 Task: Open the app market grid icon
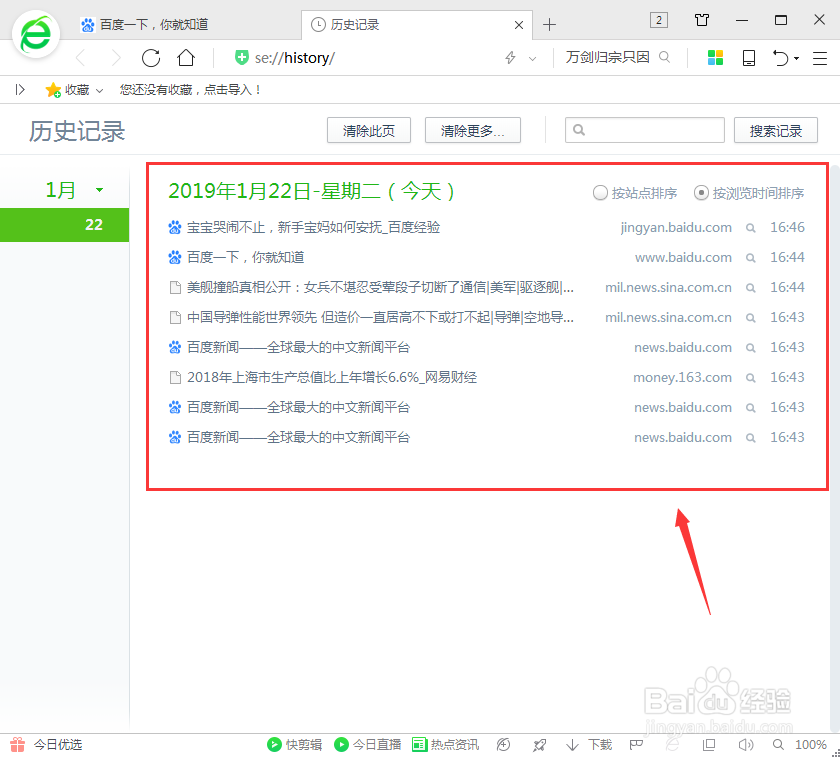pyautogui.click(x=715, y=57)
